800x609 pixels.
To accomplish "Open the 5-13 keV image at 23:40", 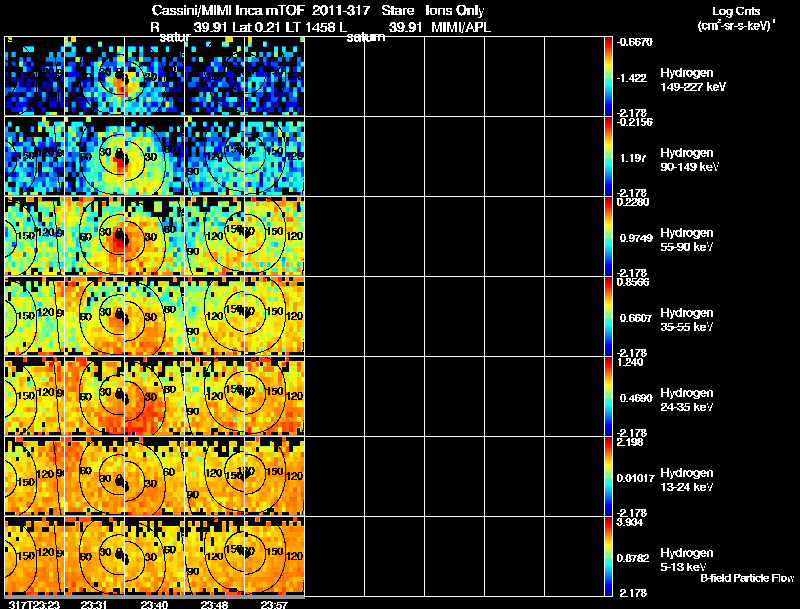I will point(155,556).
